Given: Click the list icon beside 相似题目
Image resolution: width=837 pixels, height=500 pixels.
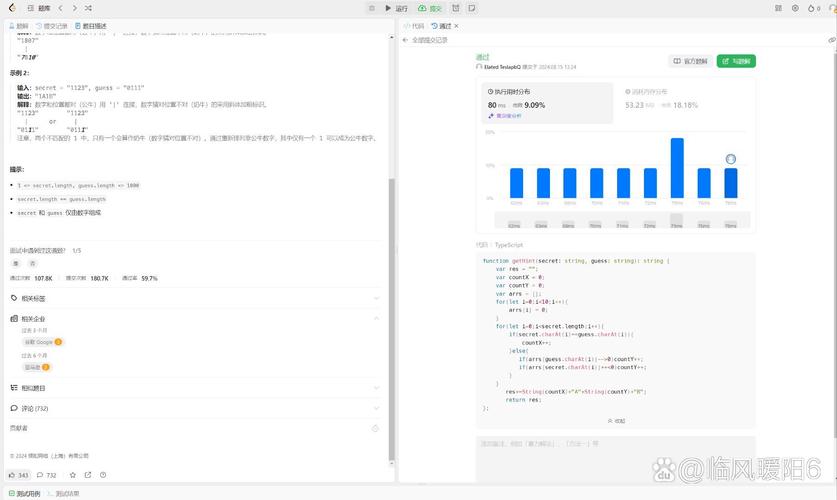Looking at the screenshot, I should click(x=14, y=388).
